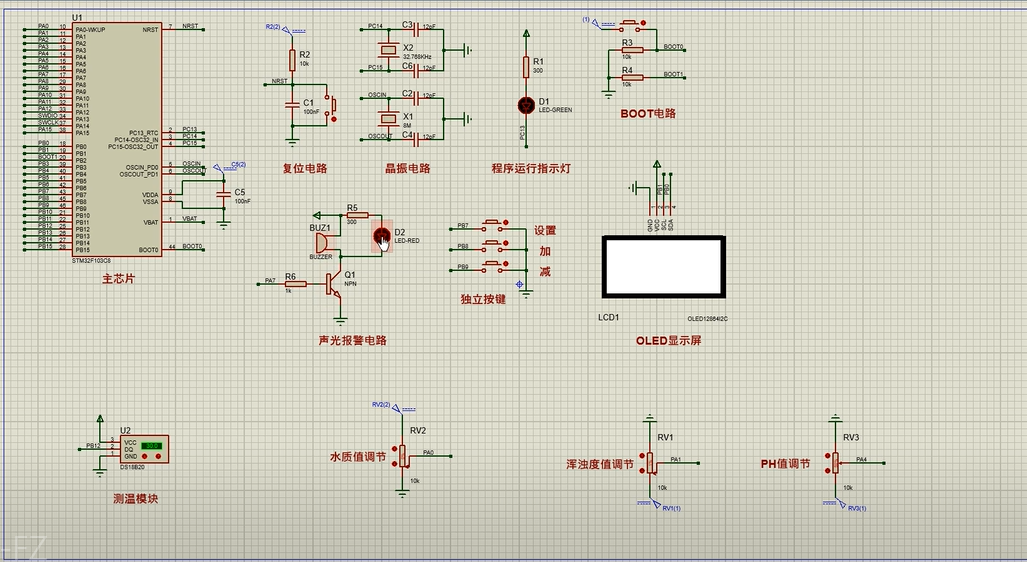Click the RV2(2) voltage probe marker
Image resolution: width=1027 pixels, height=562 pixels.
point(394,407)
